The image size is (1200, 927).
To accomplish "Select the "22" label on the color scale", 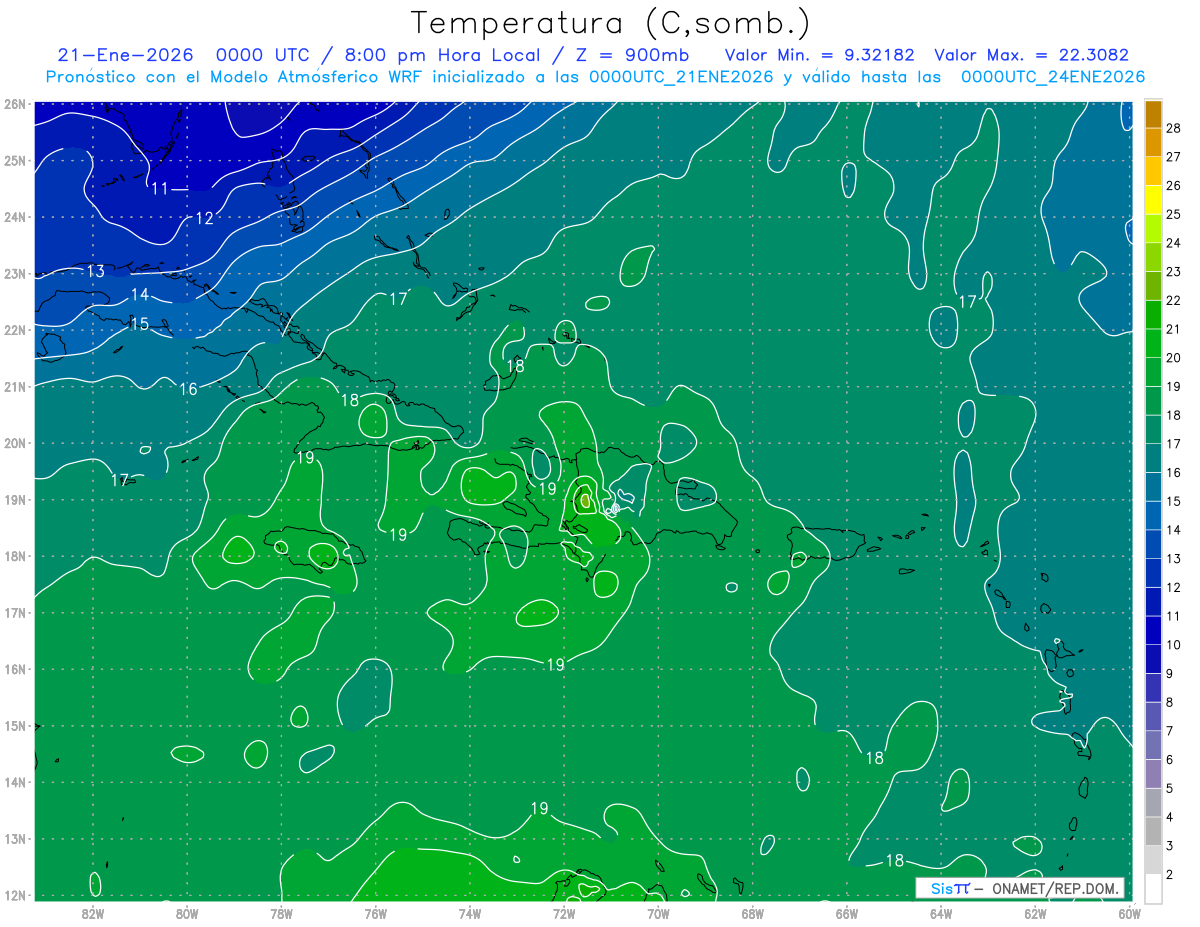I will (1174, 300).
